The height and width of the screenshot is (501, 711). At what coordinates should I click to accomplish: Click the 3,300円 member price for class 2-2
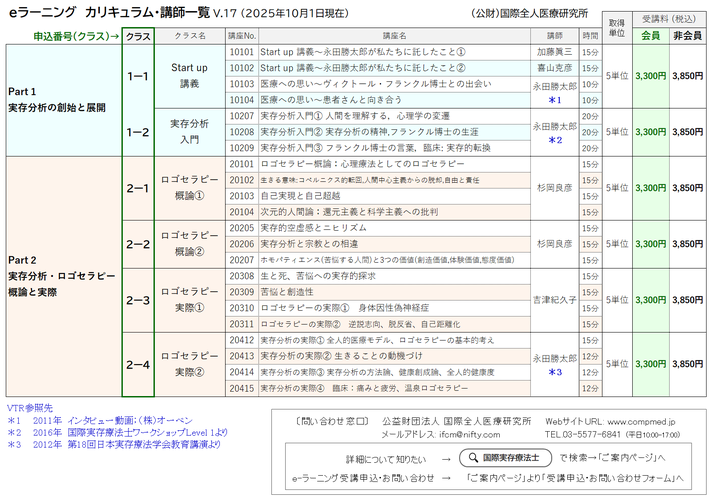pyautogui.click(x=651, y=244)
